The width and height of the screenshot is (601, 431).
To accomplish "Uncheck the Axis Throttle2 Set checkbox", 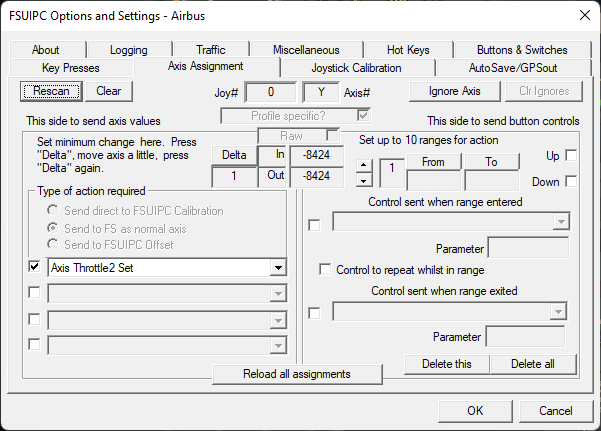I will click(34, 266).
